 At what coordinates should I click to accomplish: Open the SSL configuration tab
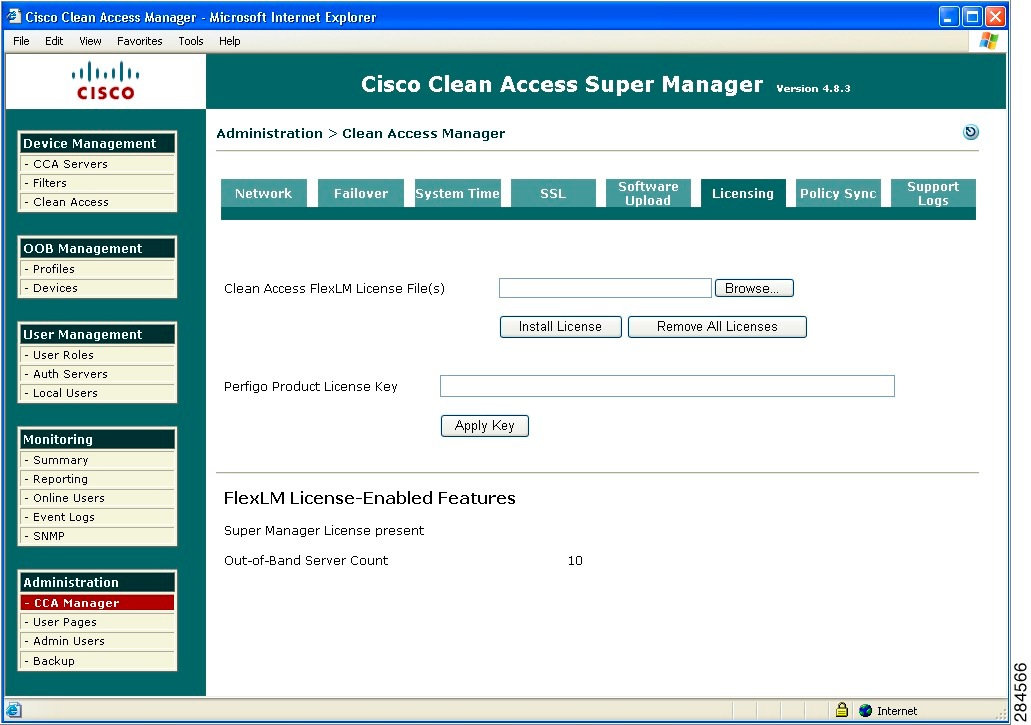pos(553,193)
